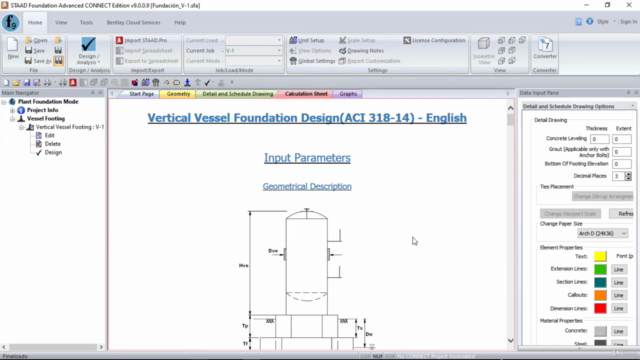This screenshot has height=360, width=640.
Task: Collapse Detail and Schedule Drawing Options header
Action: tap(633, 106)
